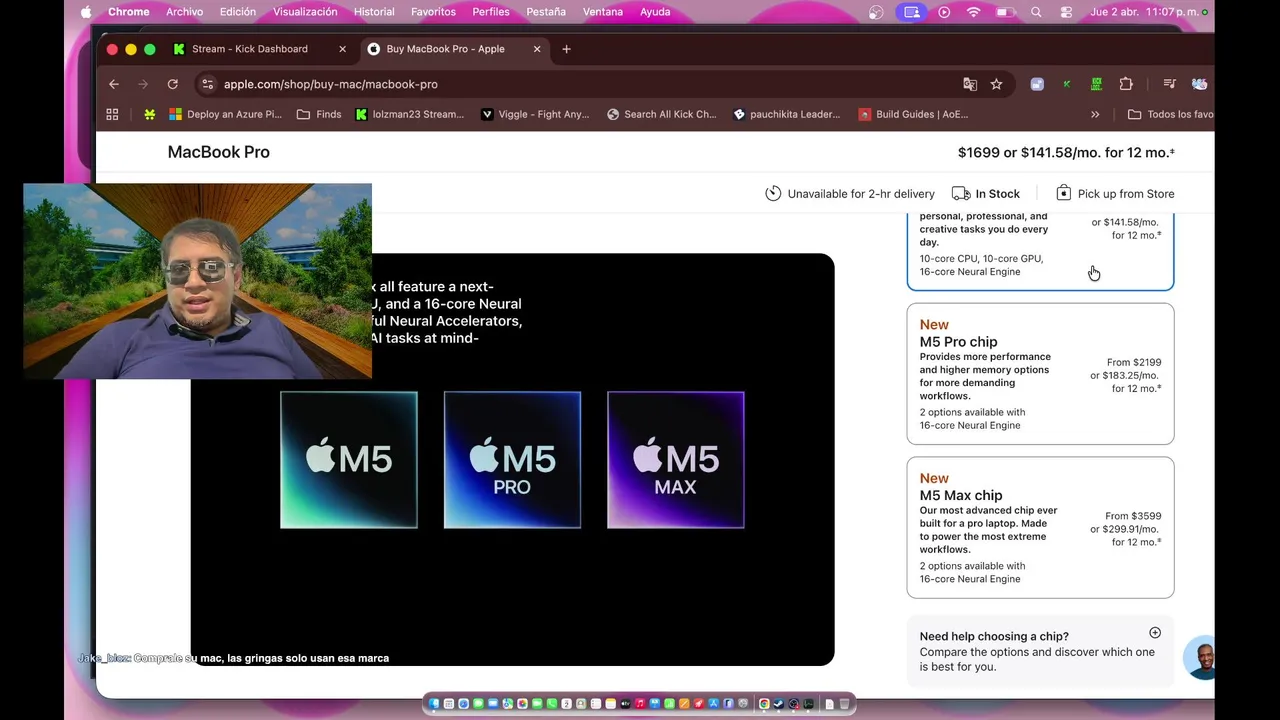Viewport: 1280px width, 720px height.
Task: Bookmark this page with the star icon
Action: point(996,84)
